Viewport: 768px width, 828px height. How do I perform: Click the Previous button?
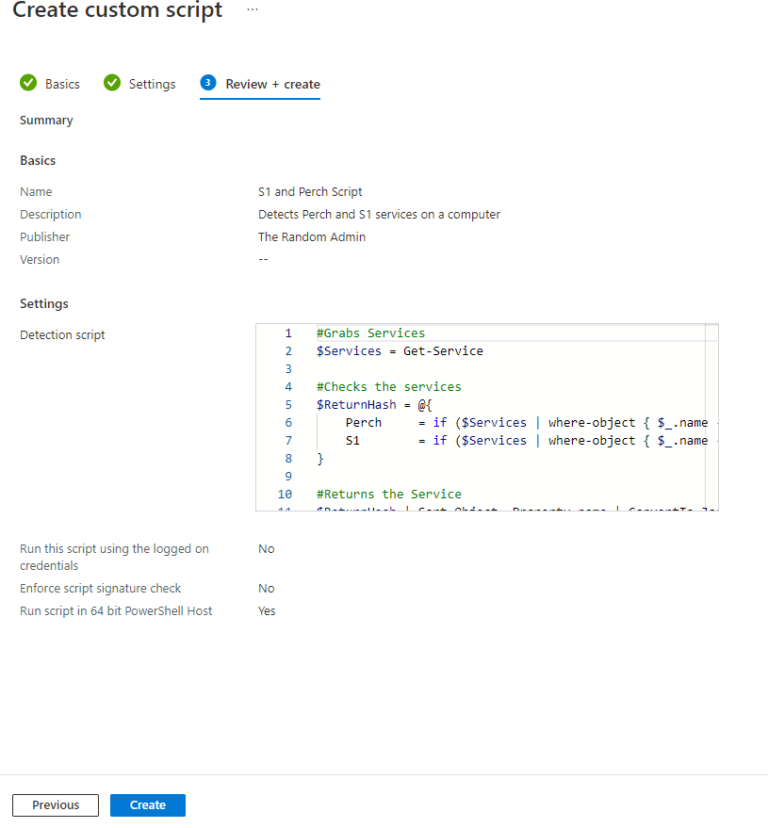click(55, 804)
